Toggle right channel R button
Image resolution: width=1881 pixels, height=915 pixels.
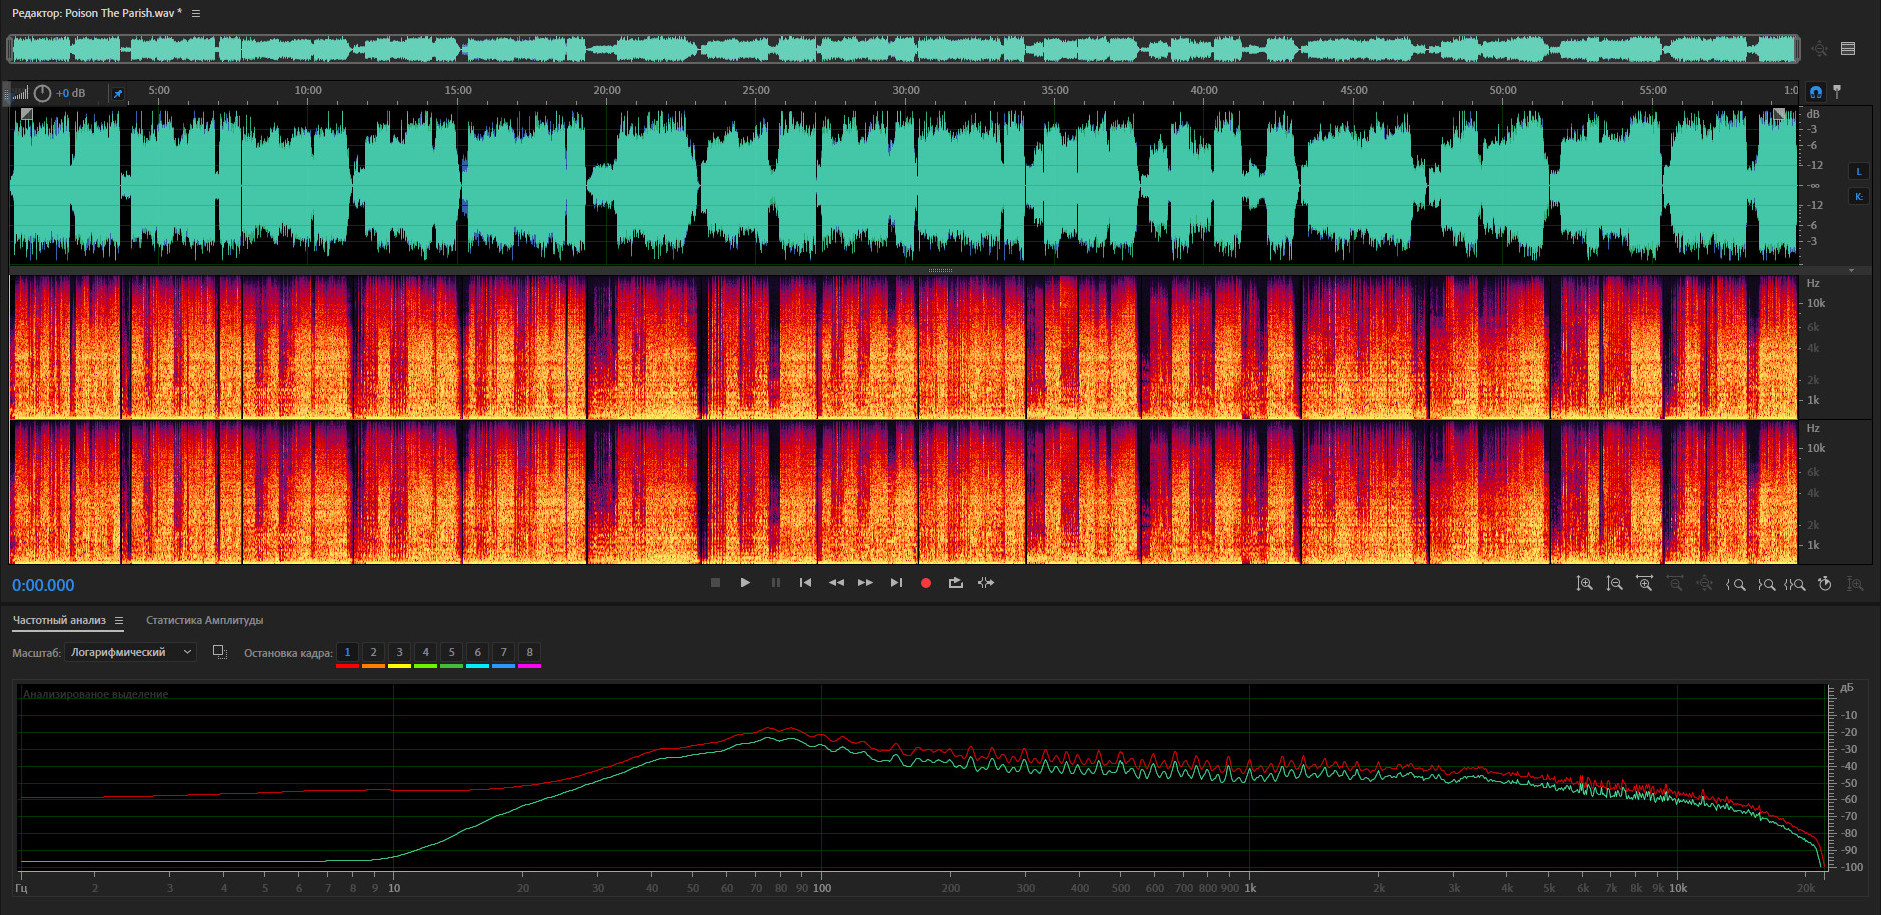[1859, 196]
